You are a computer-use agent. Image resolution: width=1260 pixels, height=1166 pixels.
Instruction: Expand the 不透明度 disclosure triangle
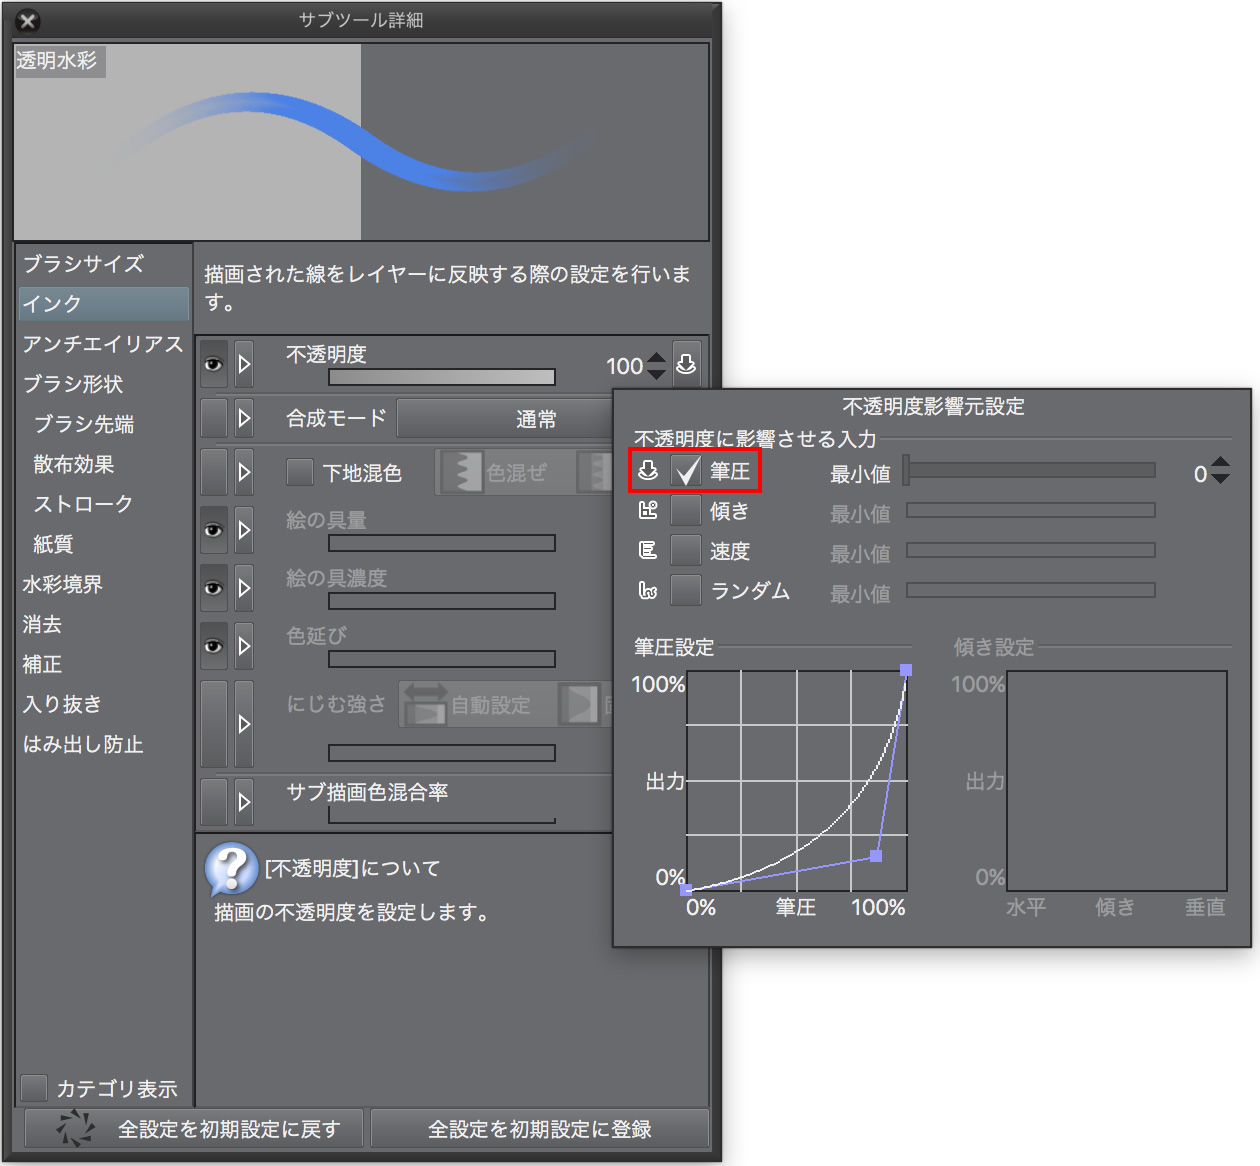pos(244,364)
